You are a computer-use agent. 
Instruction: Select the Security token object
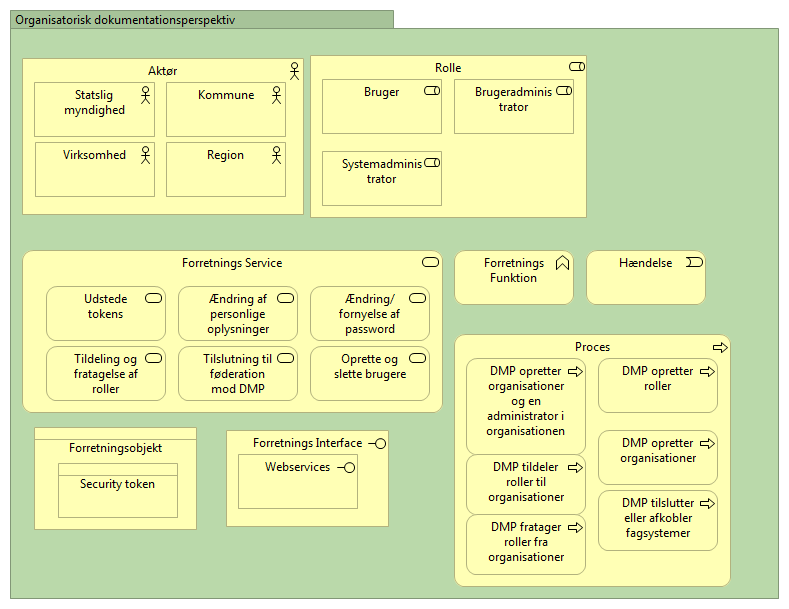[118, 490]
